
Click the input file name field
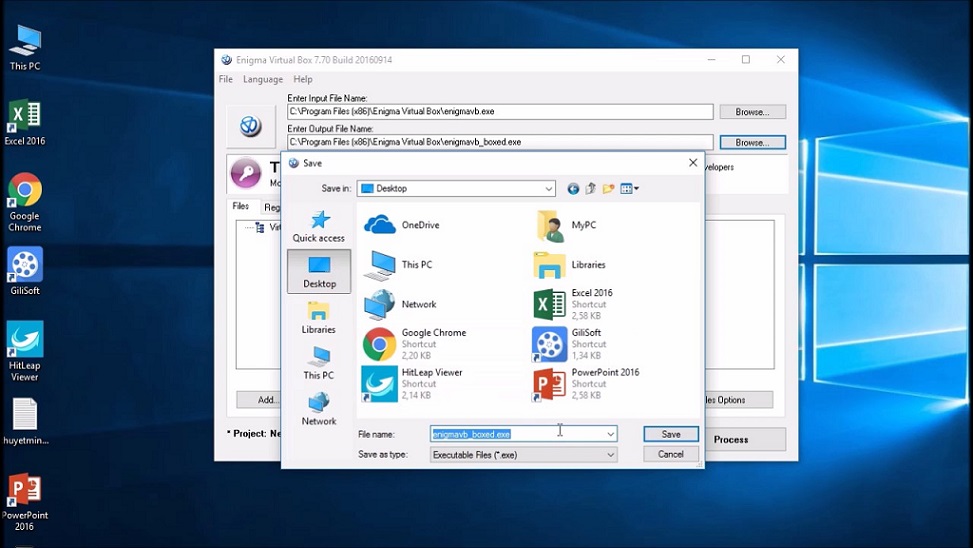click(x=500, y=112)
